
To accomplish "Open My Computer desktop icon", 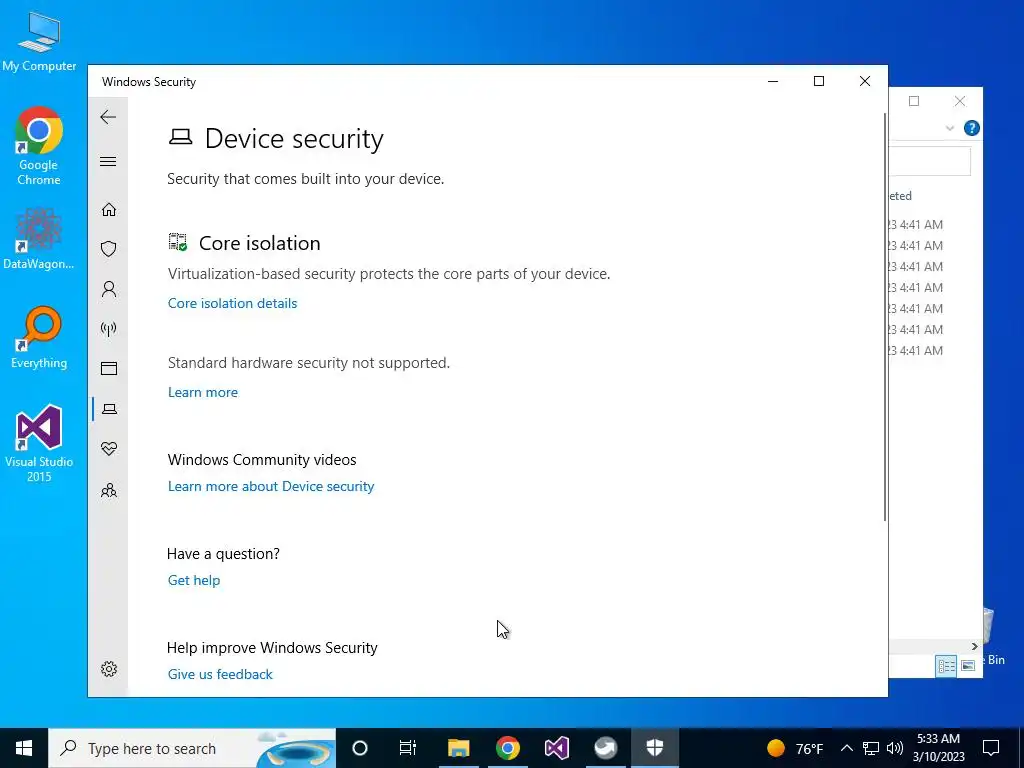I will [x=39, y=41].
